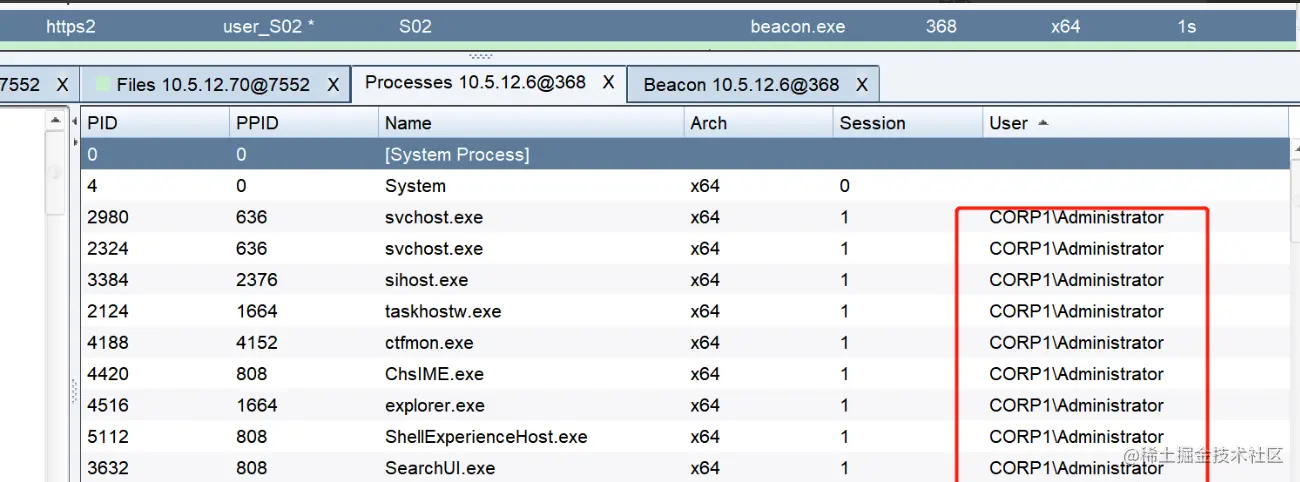Close the Beacon 10.5.12.6@368 tab
The width and height of the screenshot is (1300, 482).
(862, 85)
